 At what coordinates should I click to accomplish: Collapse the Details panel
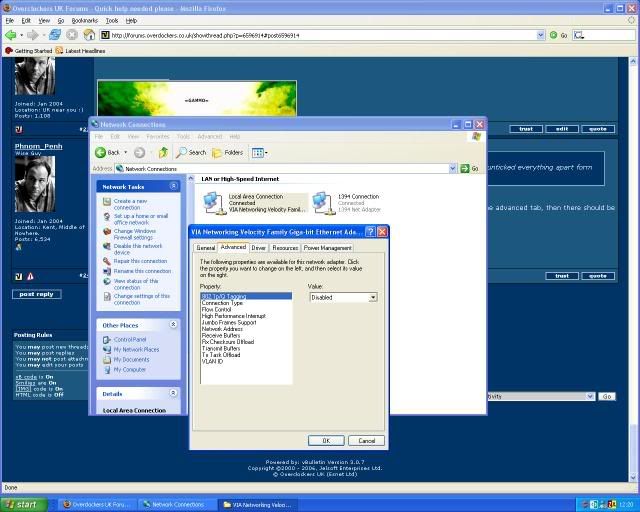(173, 393)
